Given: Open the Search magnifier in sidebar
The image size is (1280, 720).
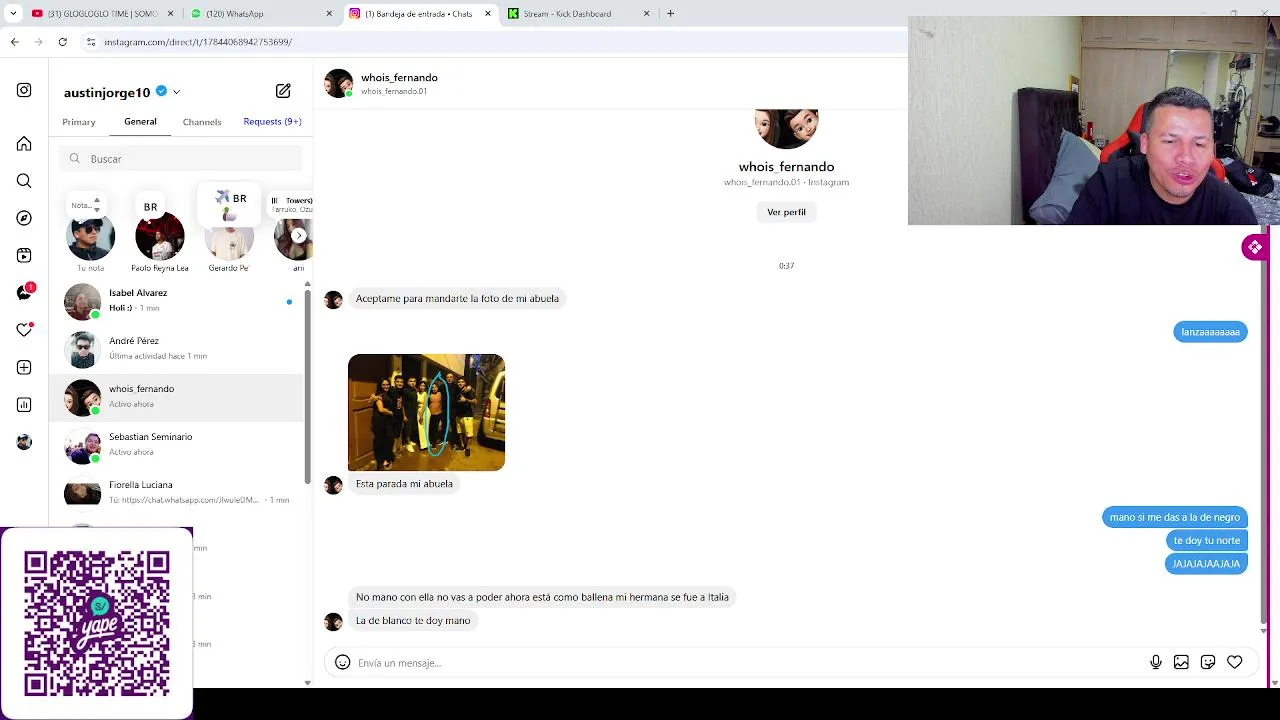Looking at the screenshot, I should click(24, 181).
